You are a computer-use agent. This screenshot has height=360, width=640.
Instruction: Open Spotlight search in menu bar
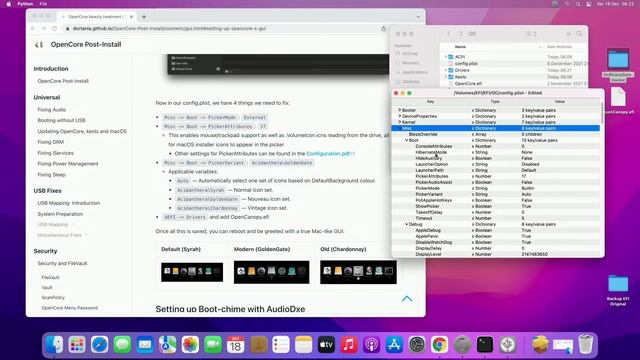point(578,4)
